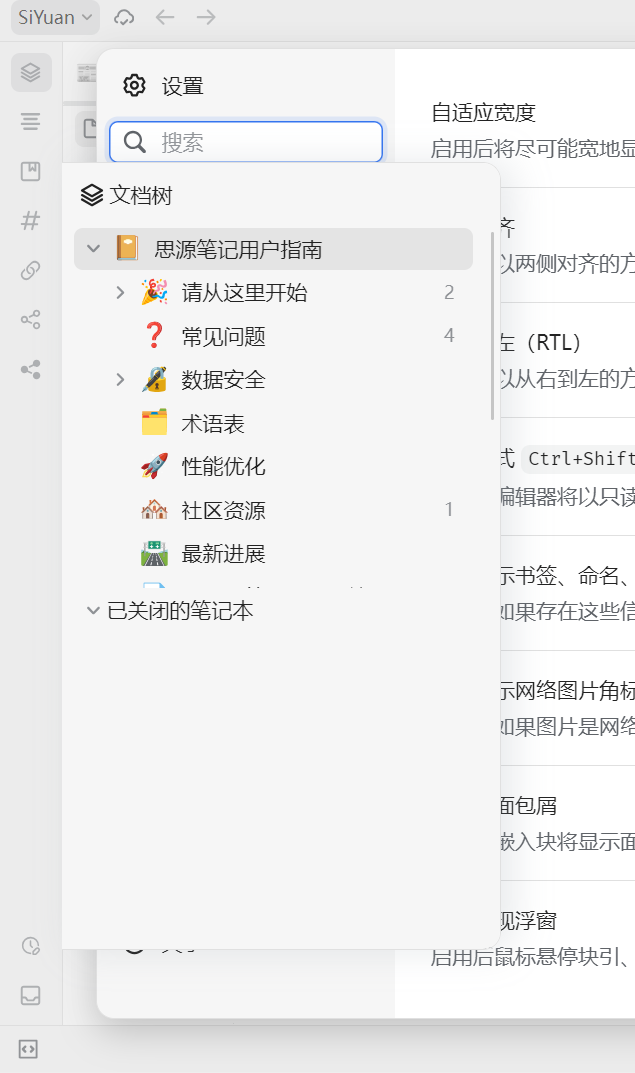Go forward with the right arrow
The image size is (635, 1073).
206,17
